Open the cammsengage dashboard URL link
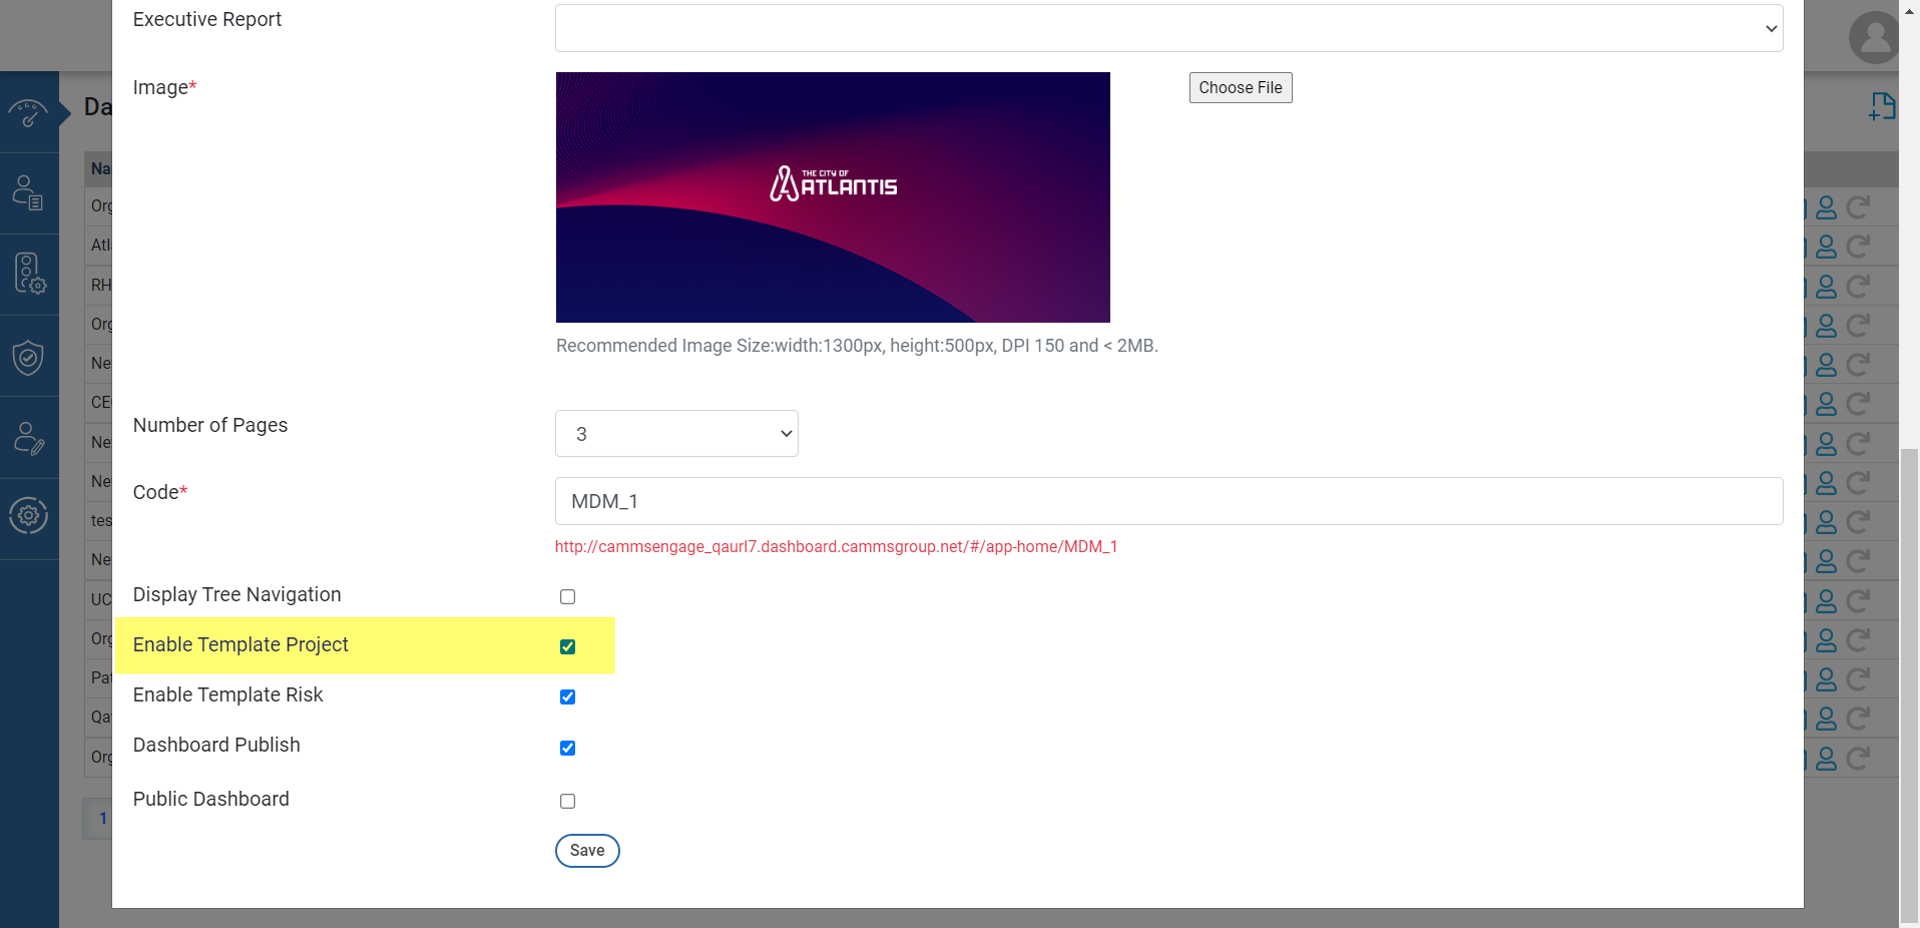Screen dimensions: 1920x928 pos(836,547)
